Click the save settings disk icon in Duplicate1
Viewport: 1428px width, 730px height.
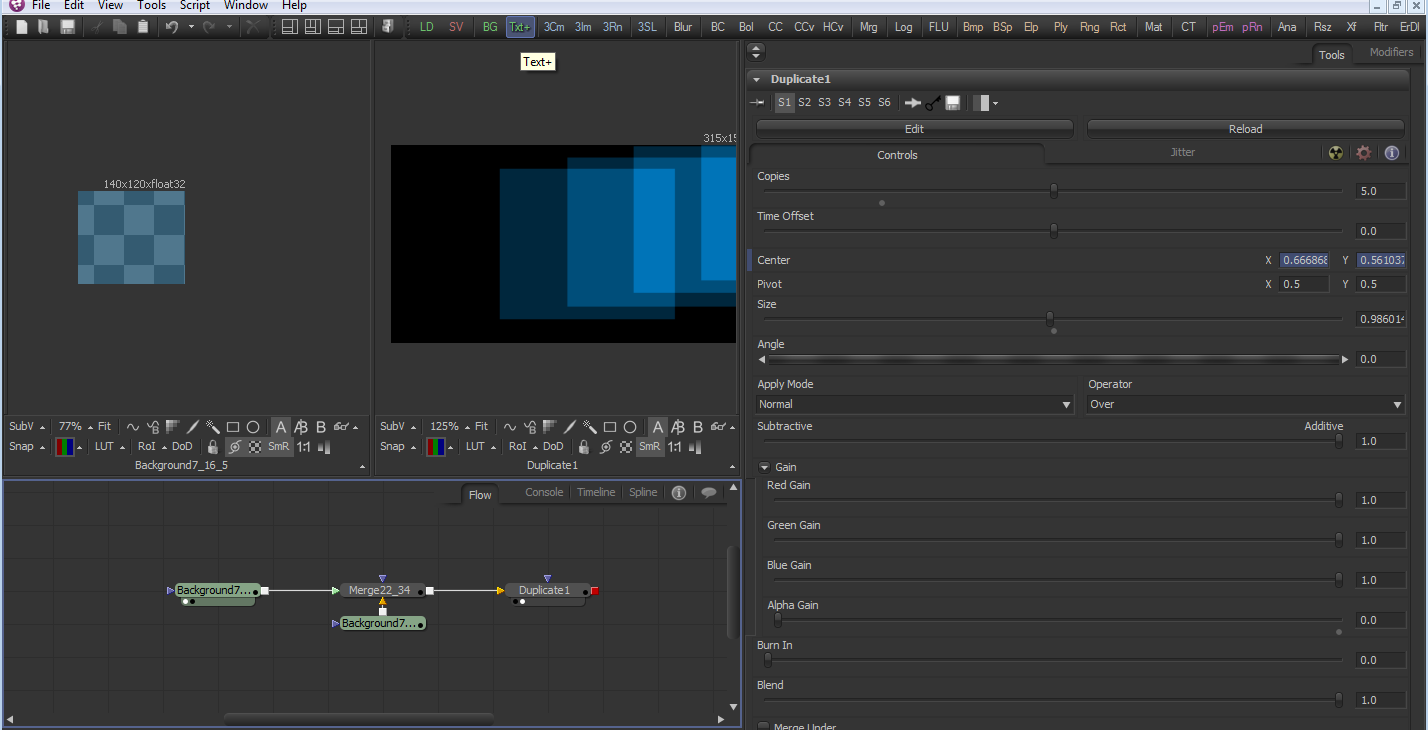[x=953, y=103]
